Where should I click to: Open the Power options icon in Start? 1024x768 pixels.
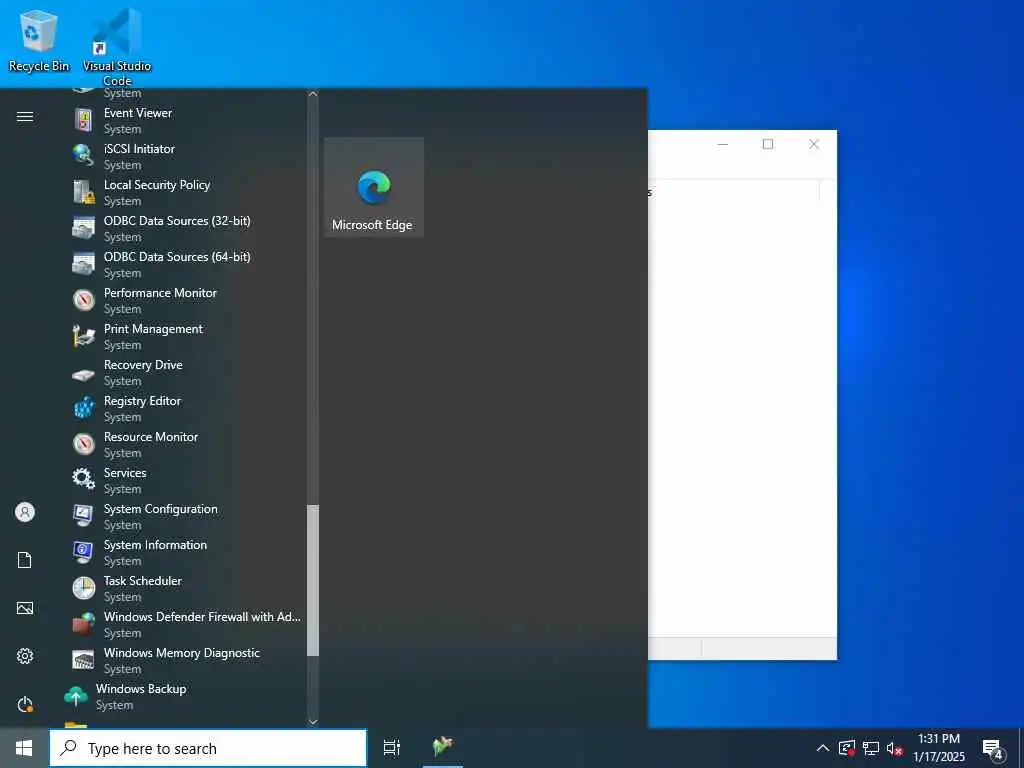(x=25, y=704)
